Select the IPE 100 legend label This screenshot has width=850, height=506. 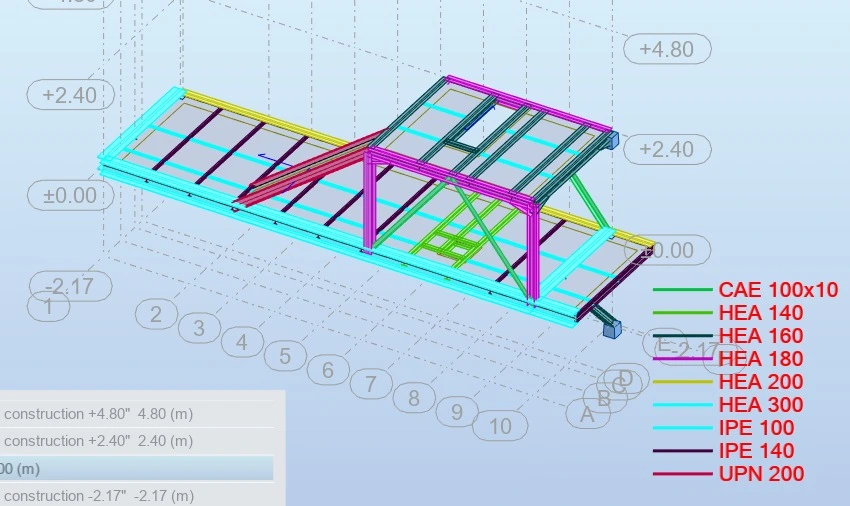(756, 428)
